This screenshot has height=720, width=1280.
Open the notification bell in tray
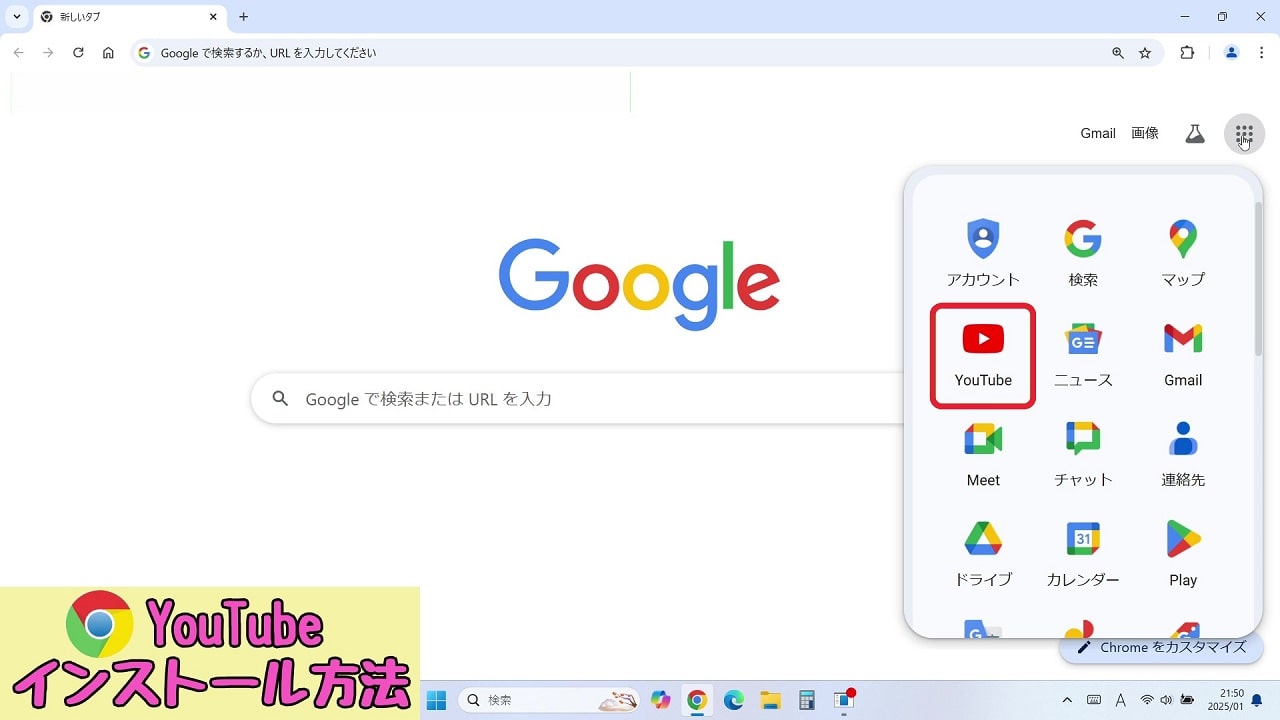pyautogui.click(x=1257, y=700)
